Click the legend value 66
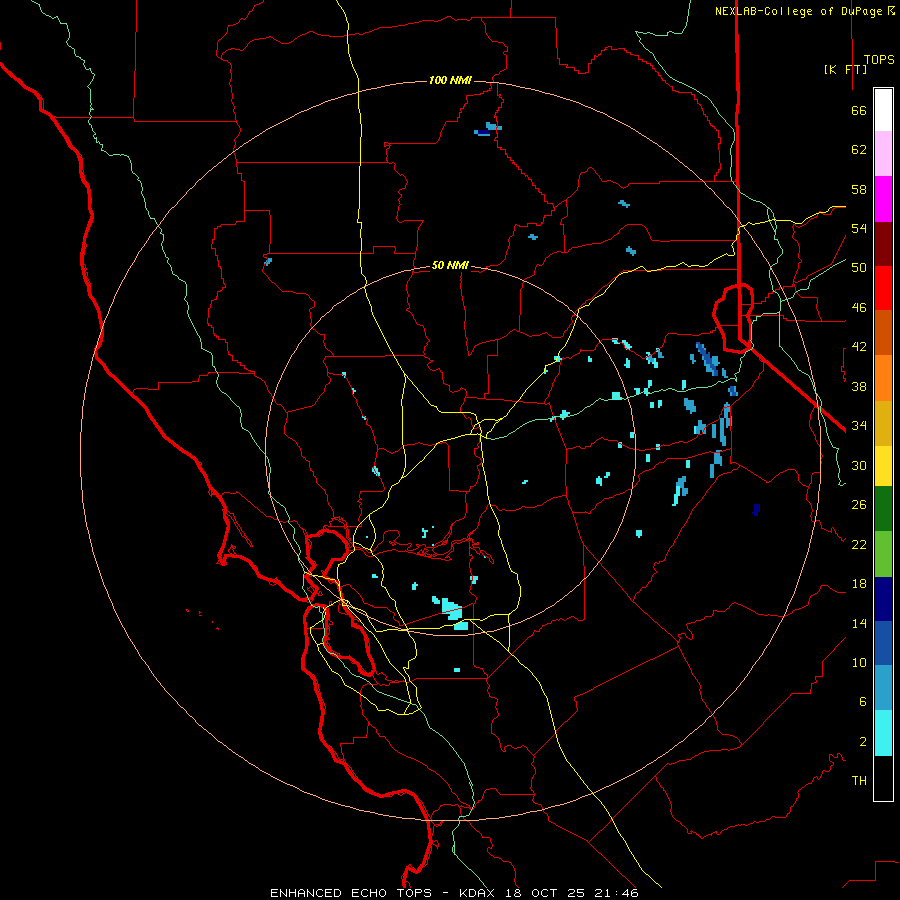Viewport: 900px width, 900px height. point(859,110)
